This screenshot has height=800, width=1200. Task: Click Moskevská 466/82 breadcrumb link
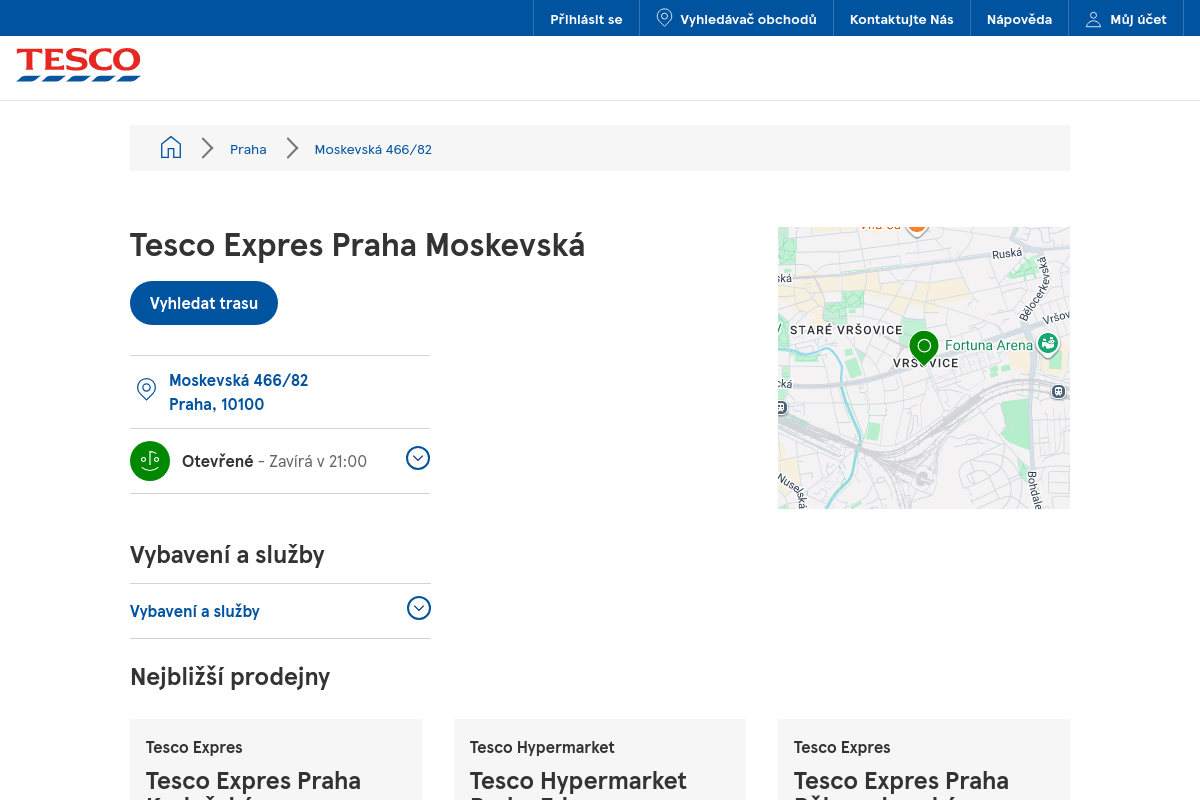373,149
